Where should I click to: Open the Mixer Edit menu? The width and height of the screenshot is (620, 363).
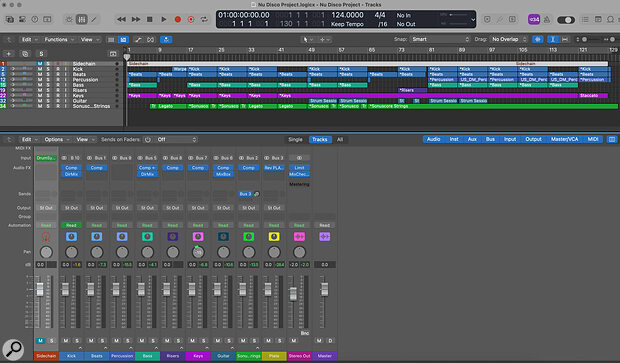coord(29,140)
